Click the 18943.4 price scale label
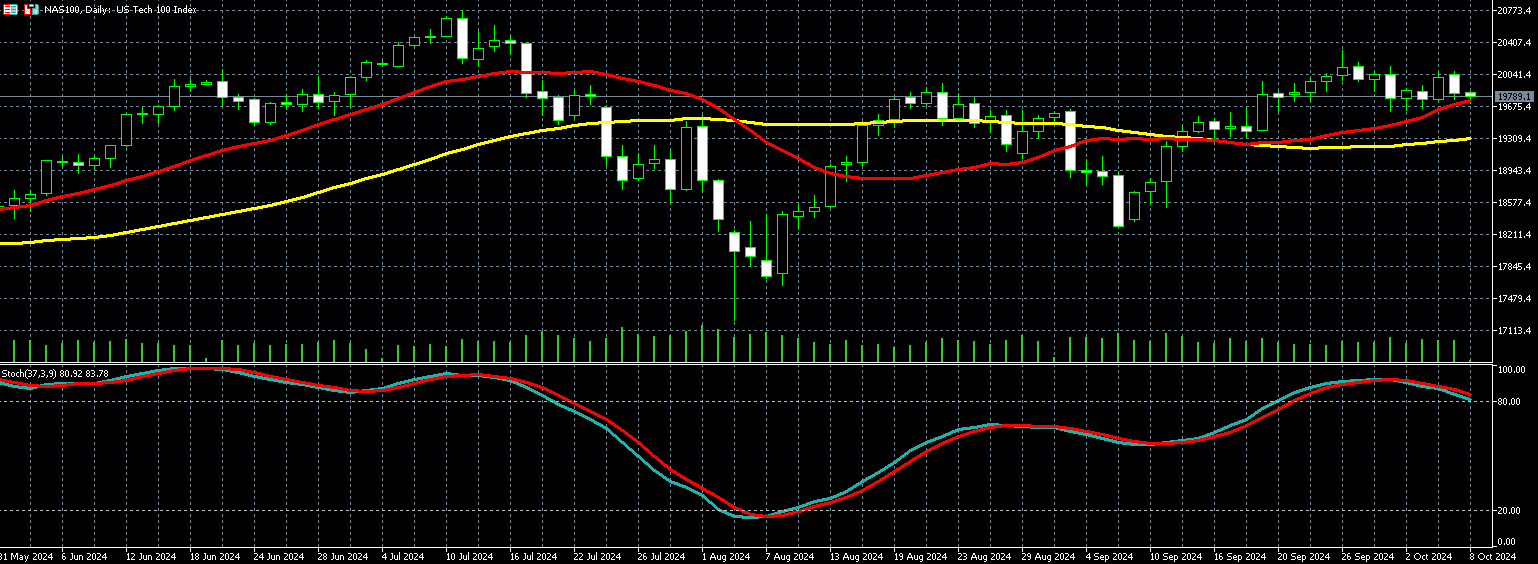The height and width of the screenshot is (564, 1538). pyautogui.click(x=1515, y=171)
